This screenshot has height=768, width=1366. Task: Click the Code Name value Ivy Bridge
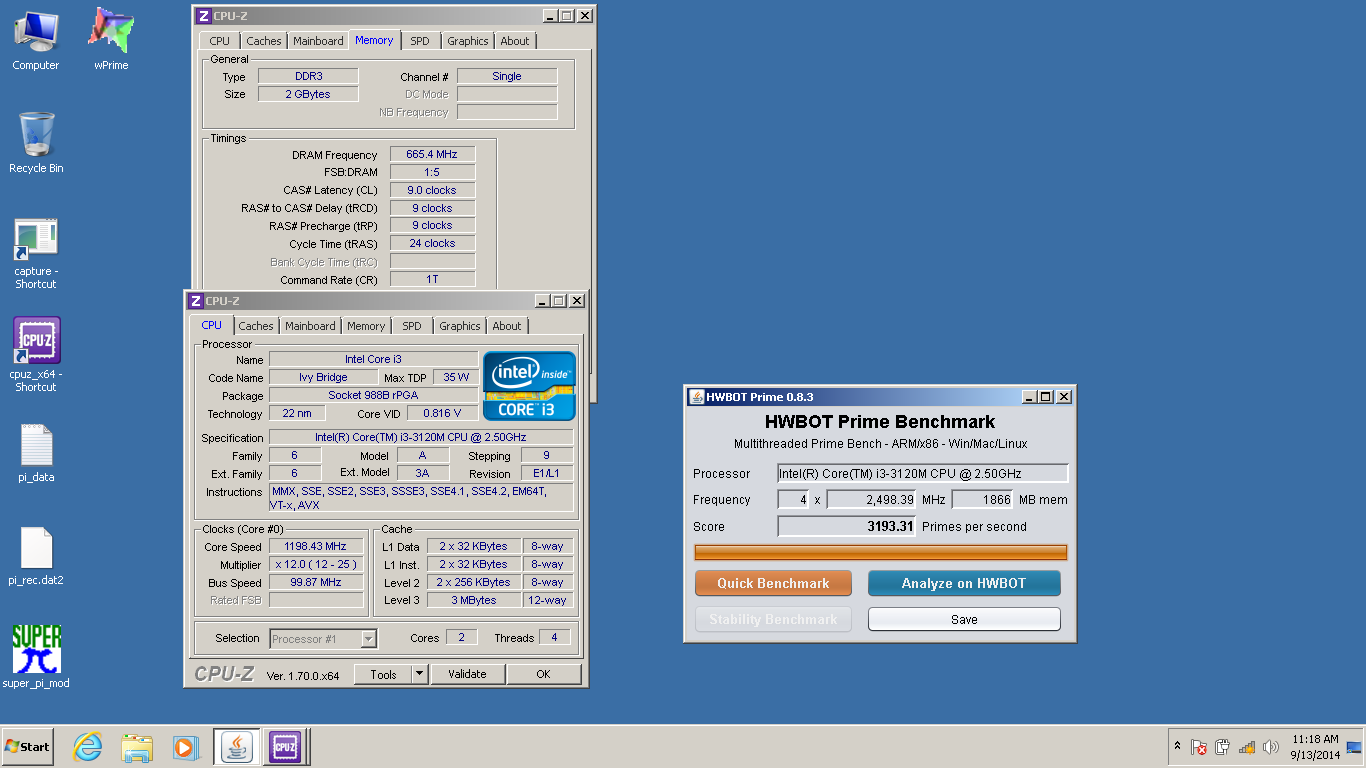coord(323,377)
